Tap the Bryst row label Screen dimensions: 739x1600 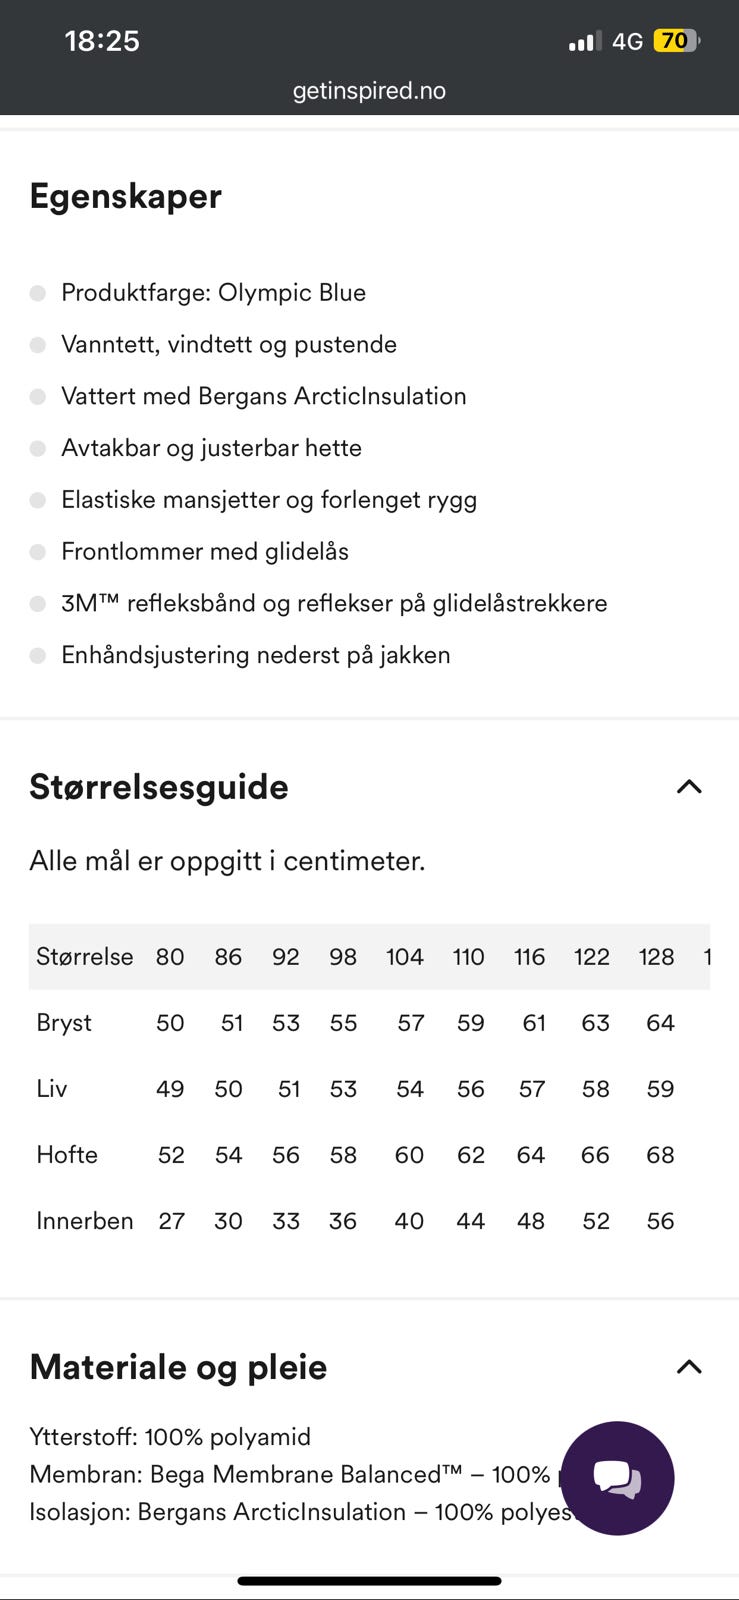[x=64, y=1023]
